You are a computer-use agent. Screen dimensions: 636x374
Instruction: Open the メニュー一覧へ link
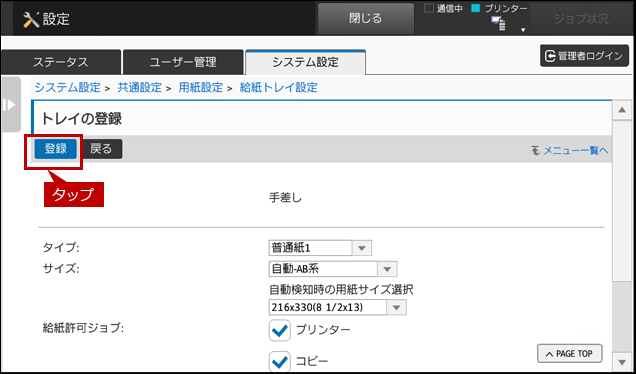[575, 150]
